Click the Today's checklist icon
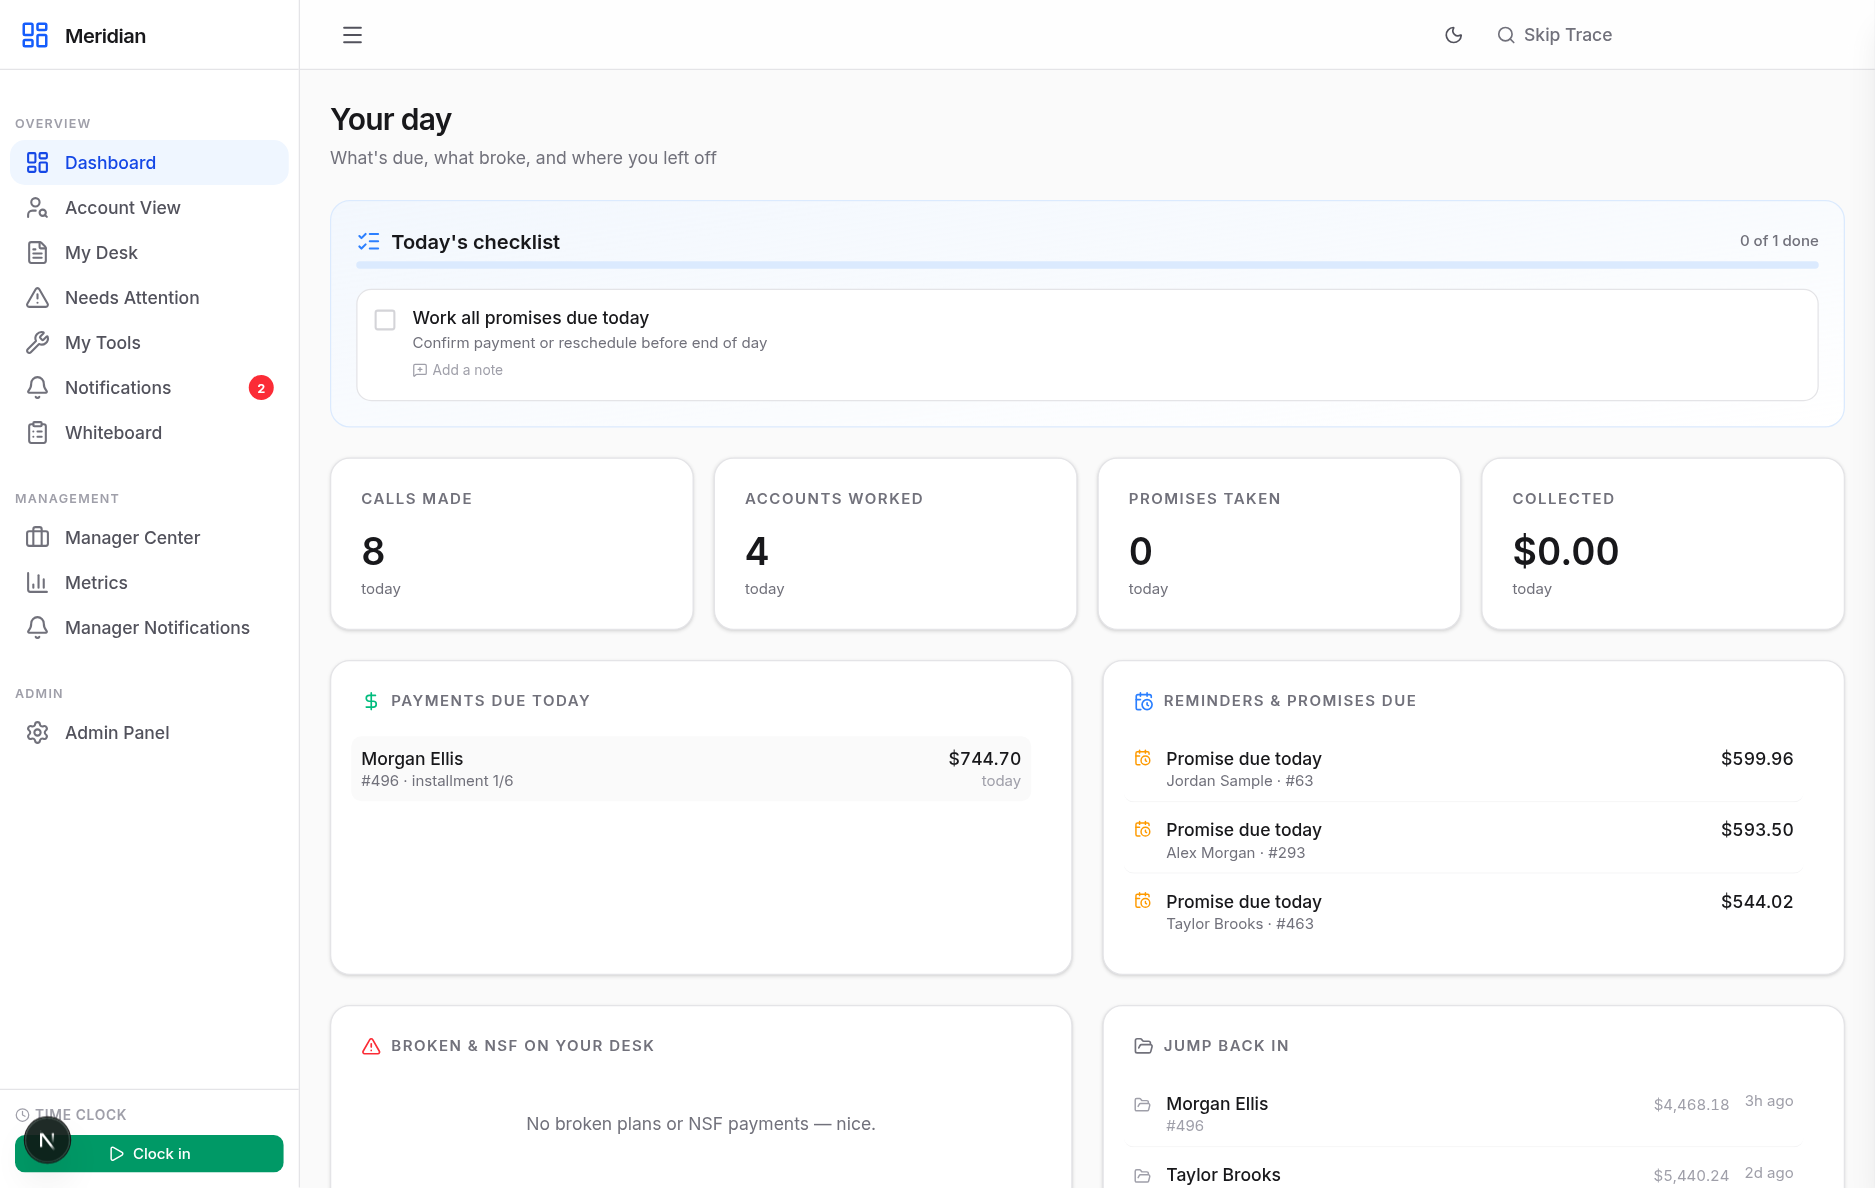The width and height of the screenshot is (1875, 1188). [x=368, y=241]
